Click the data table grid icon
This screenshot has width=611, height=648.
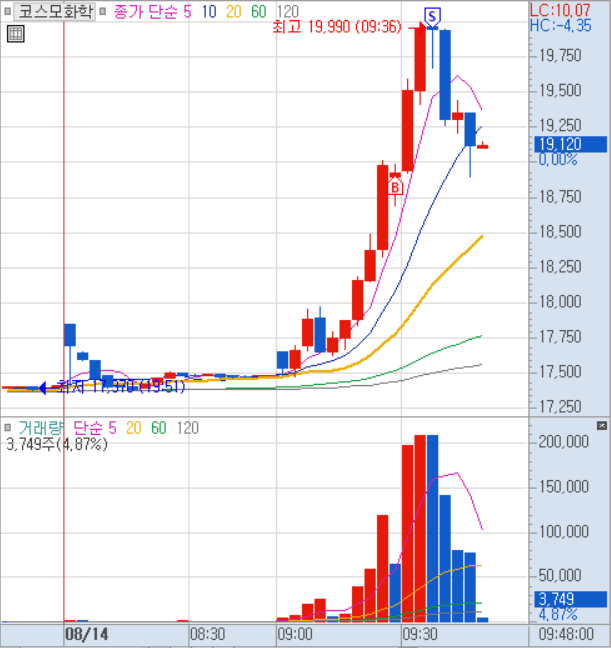pos(15,34)
